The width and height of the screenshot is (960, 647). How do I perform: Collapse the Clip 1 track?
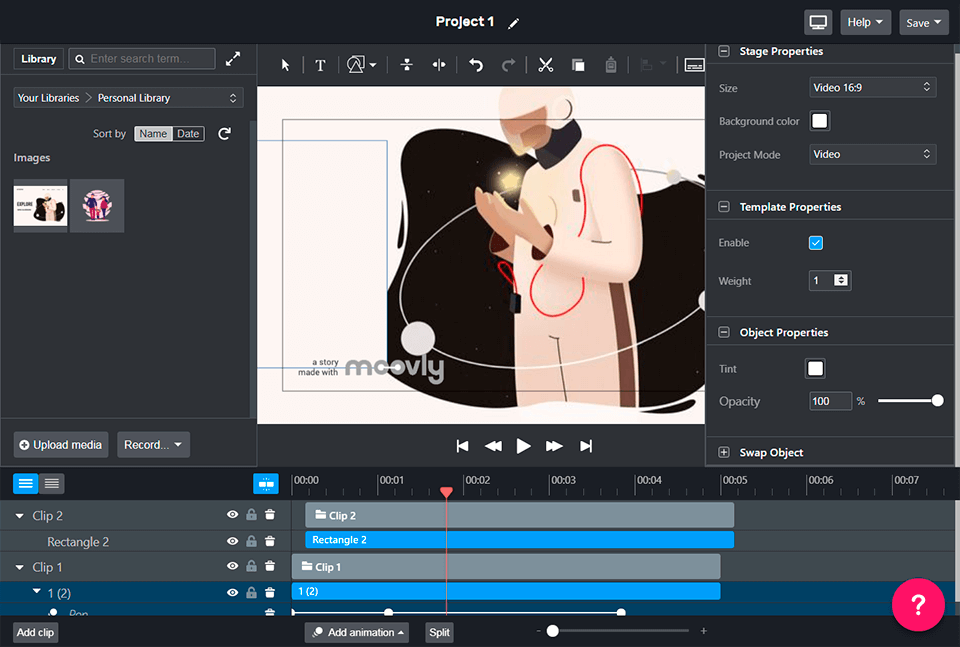[x=18, y=567]
